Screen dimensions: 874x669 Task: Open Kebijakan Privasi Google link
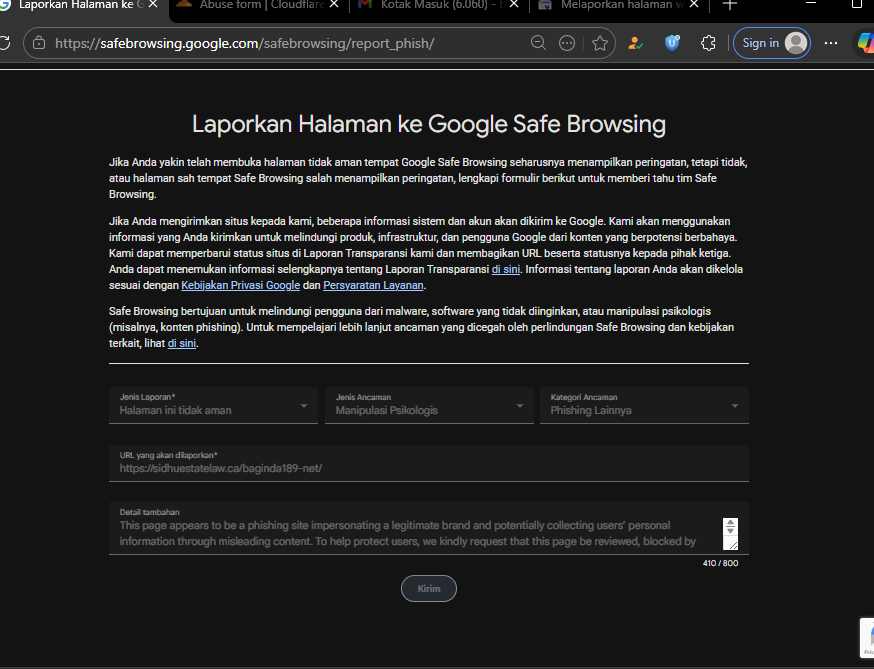[x=241, y=285]
